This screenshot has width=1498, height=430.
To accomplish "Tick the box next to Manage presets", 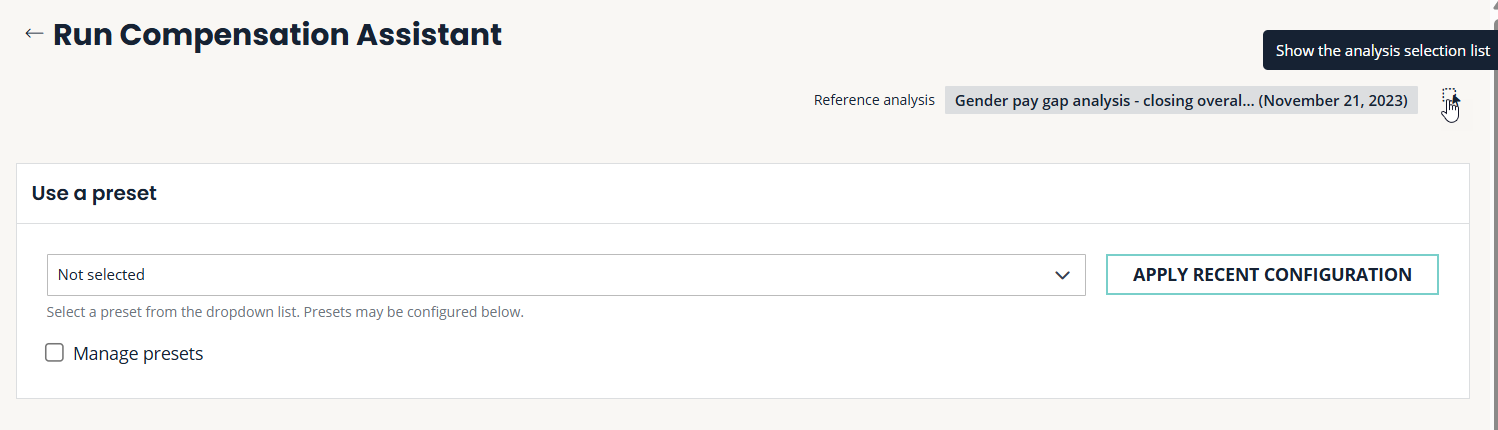I will click(55, 353).
